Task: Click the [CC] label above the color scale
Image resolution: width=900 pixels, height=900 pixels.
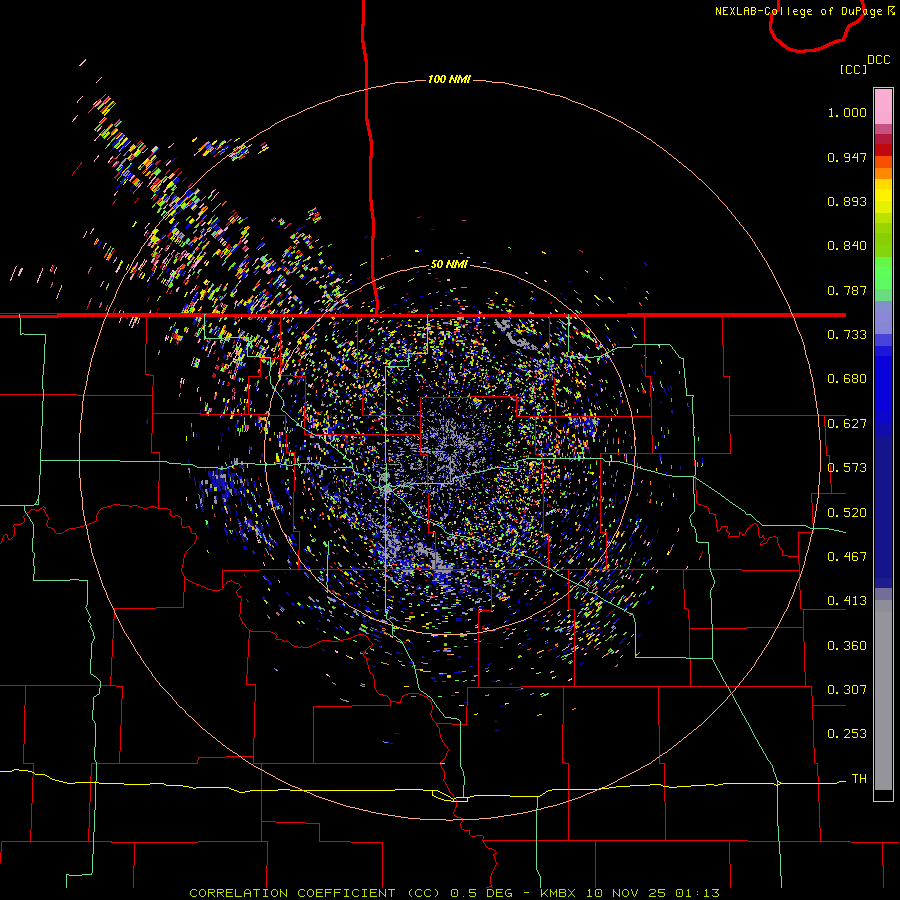Action: tap(853, 70)
